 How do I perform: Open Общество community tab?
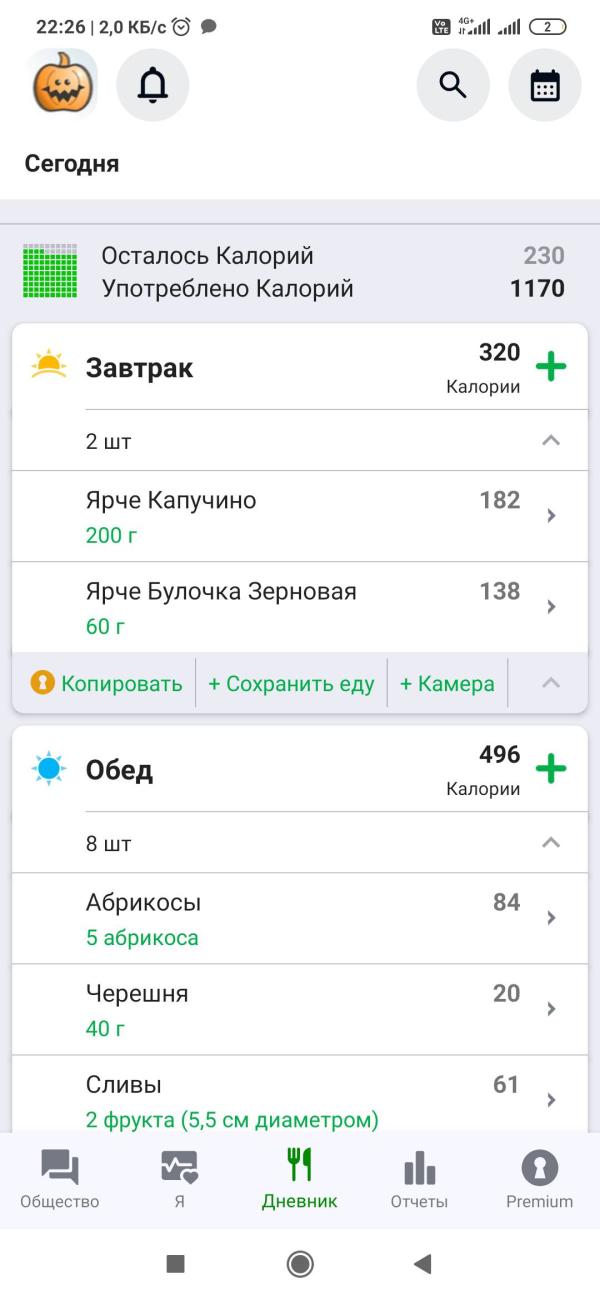[60, 1181]
